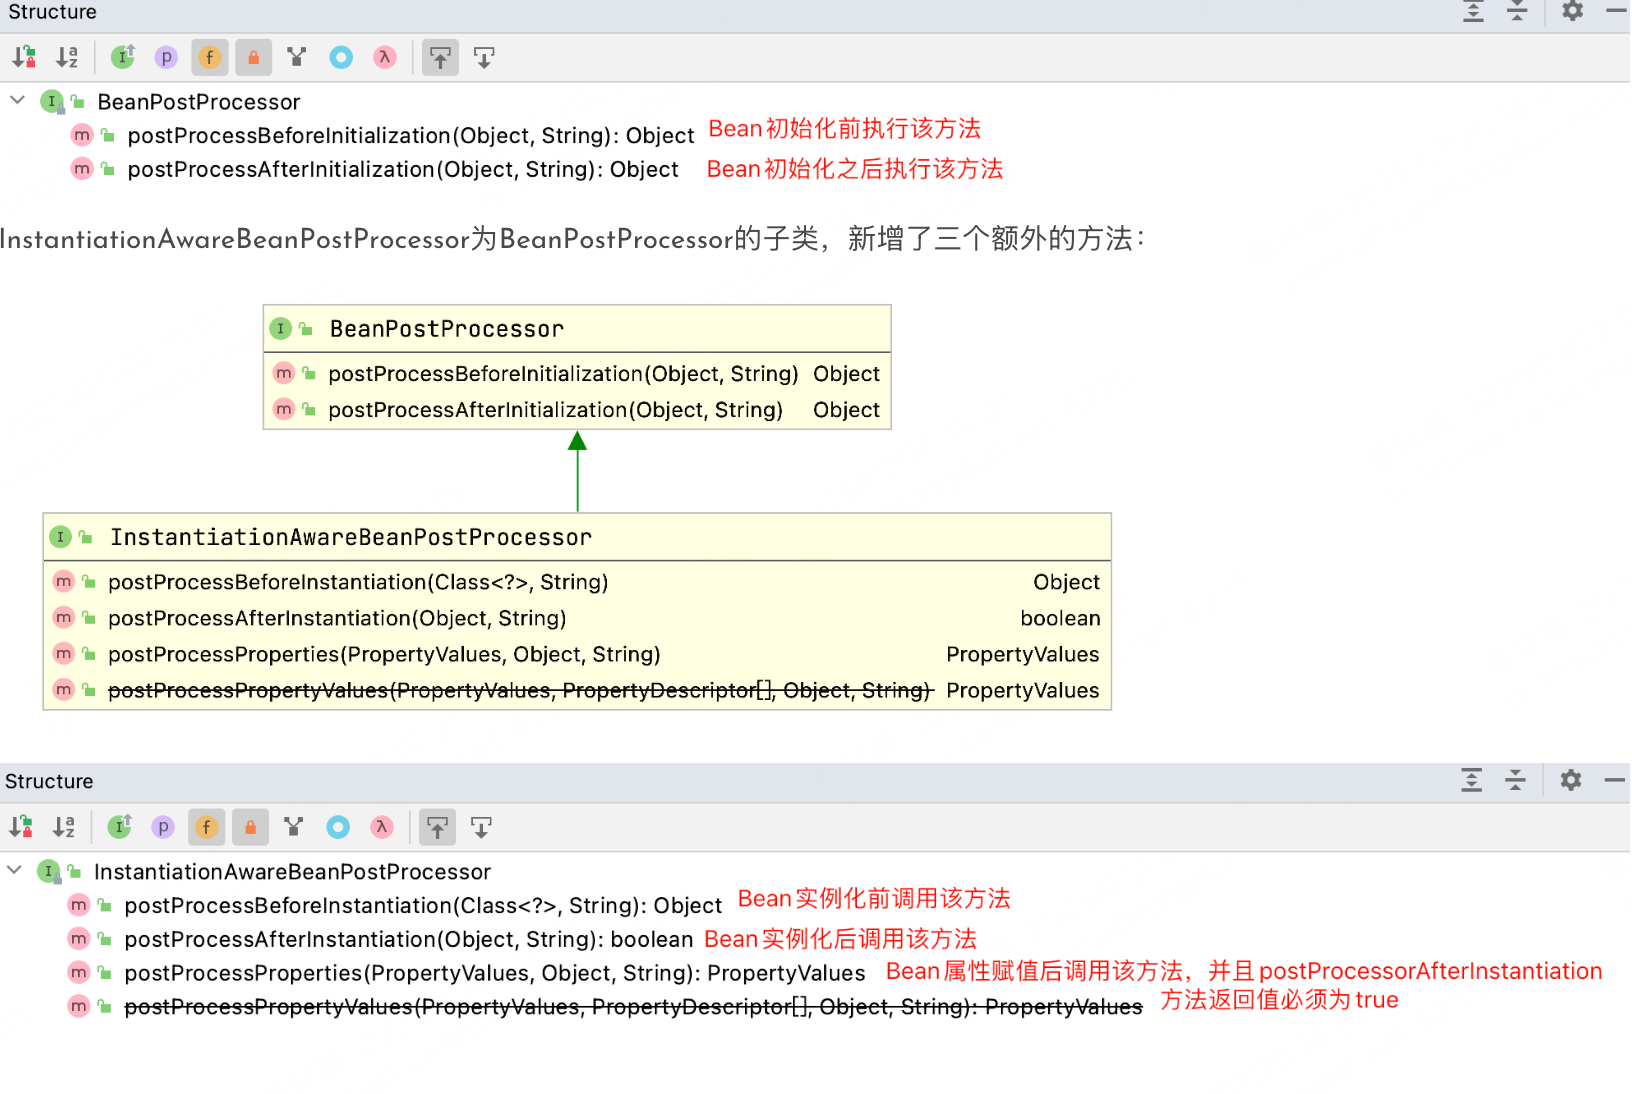Toggle Show non-public lock in InstantiationAwareBeanPostProcessor panel

coord(250,827)
